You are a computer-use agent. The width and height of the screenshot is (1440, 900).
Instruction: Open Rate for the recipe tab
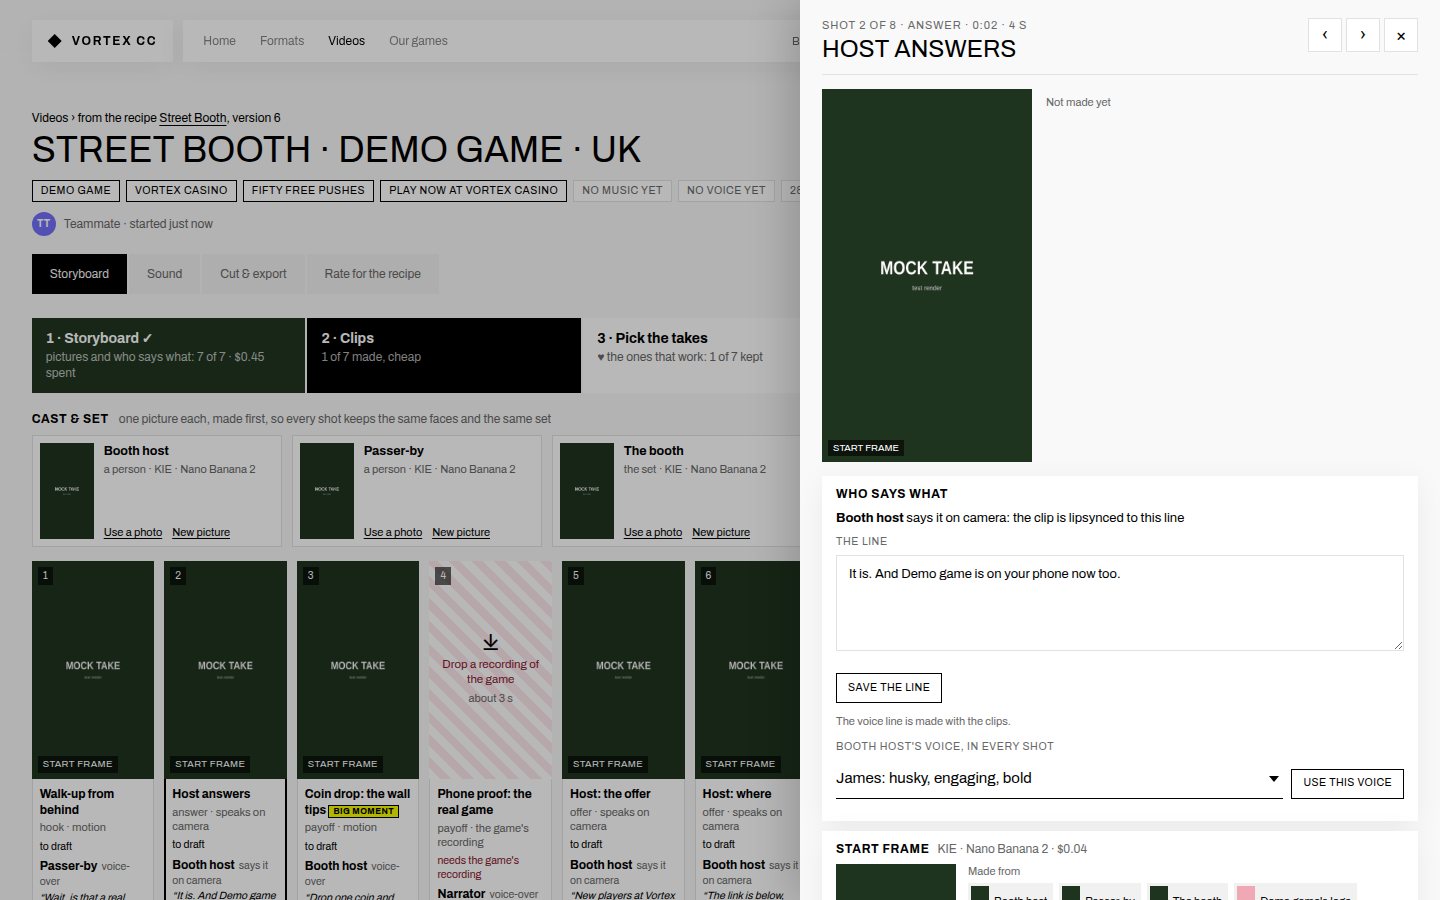pyautogui.click(x=372, y=274)
